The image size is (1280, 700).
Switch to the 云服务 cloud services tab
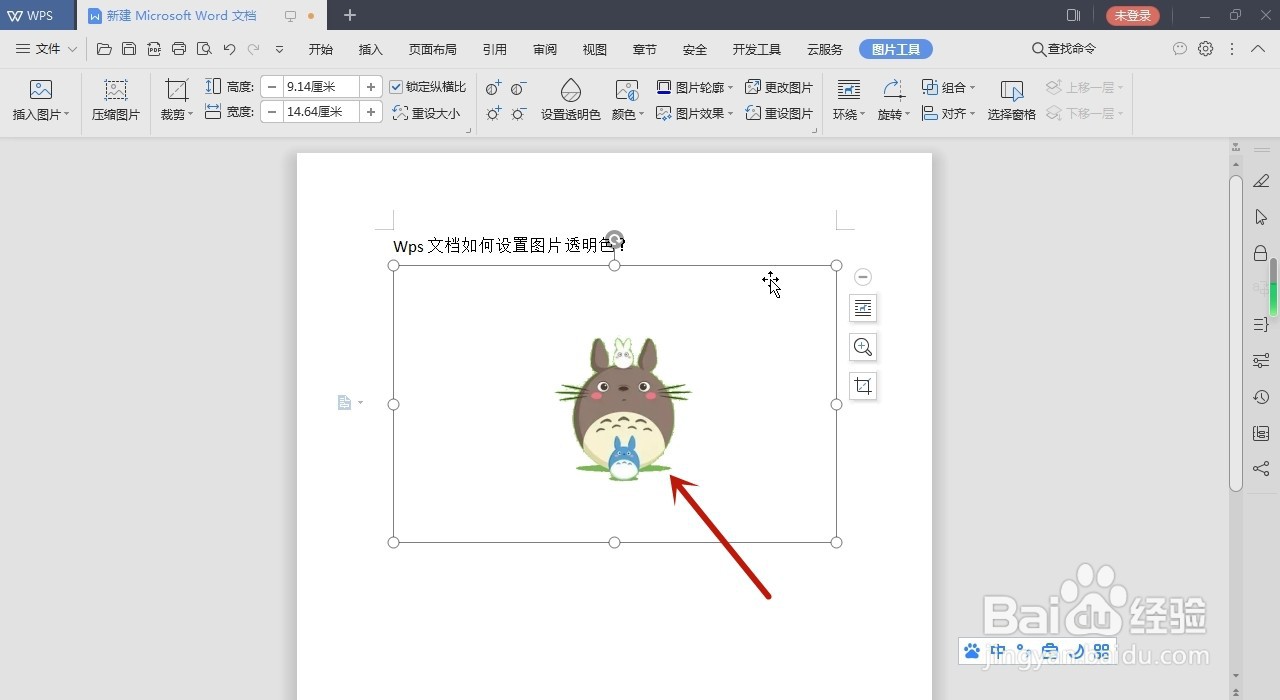[825, 49]
